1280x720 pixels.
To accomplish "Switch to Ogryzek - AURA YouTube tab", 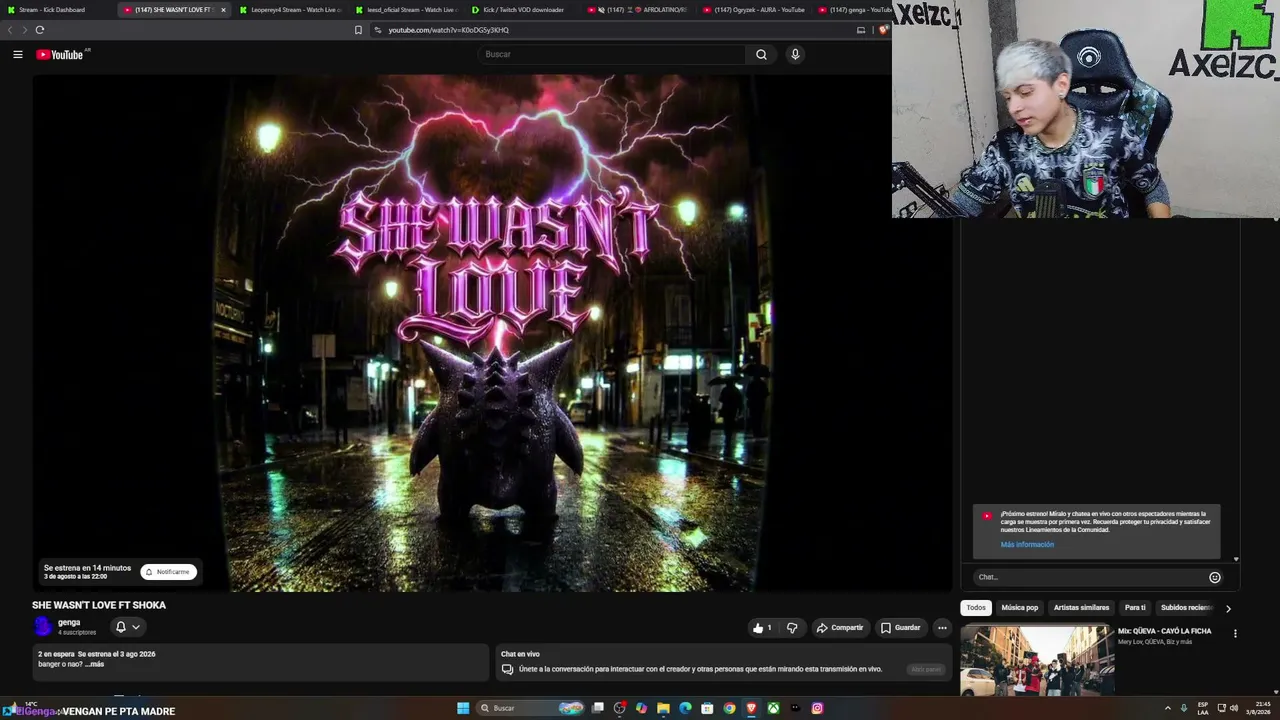I will pos(755,10).
